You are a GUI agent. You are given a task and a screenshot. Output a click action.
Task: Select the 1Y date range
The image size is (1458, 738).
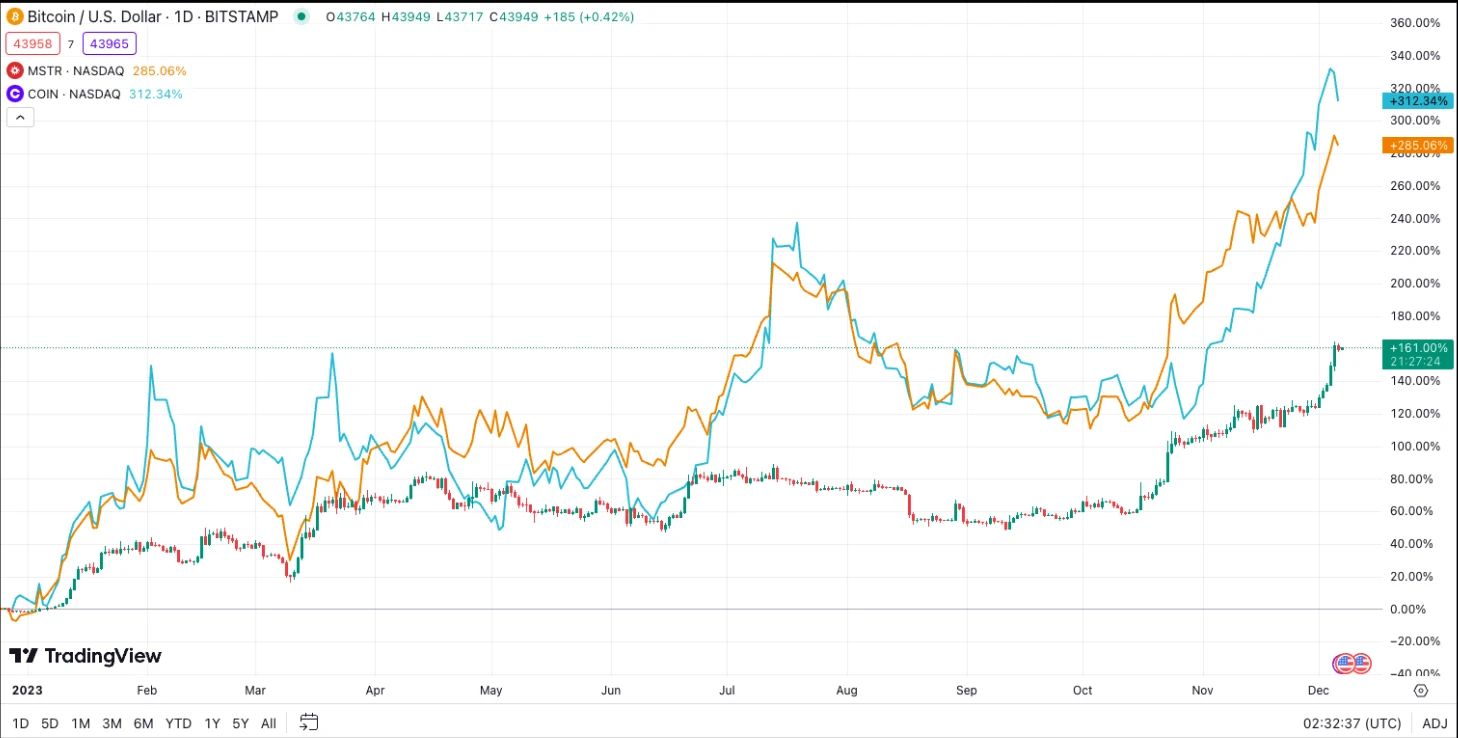tap(212, 723)
